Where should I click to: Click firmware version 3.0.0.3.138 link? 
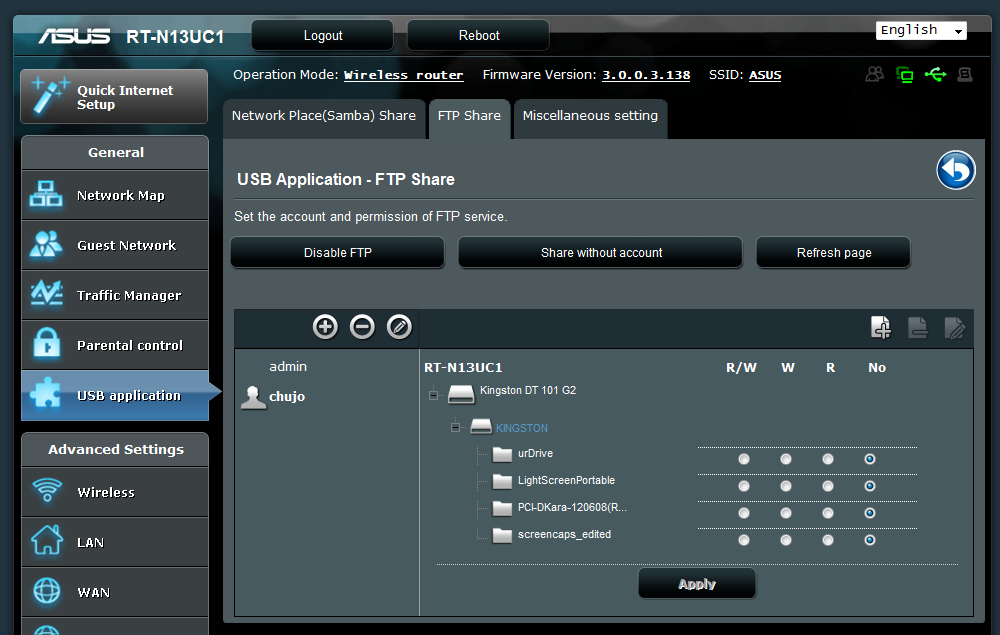point(646,75)
